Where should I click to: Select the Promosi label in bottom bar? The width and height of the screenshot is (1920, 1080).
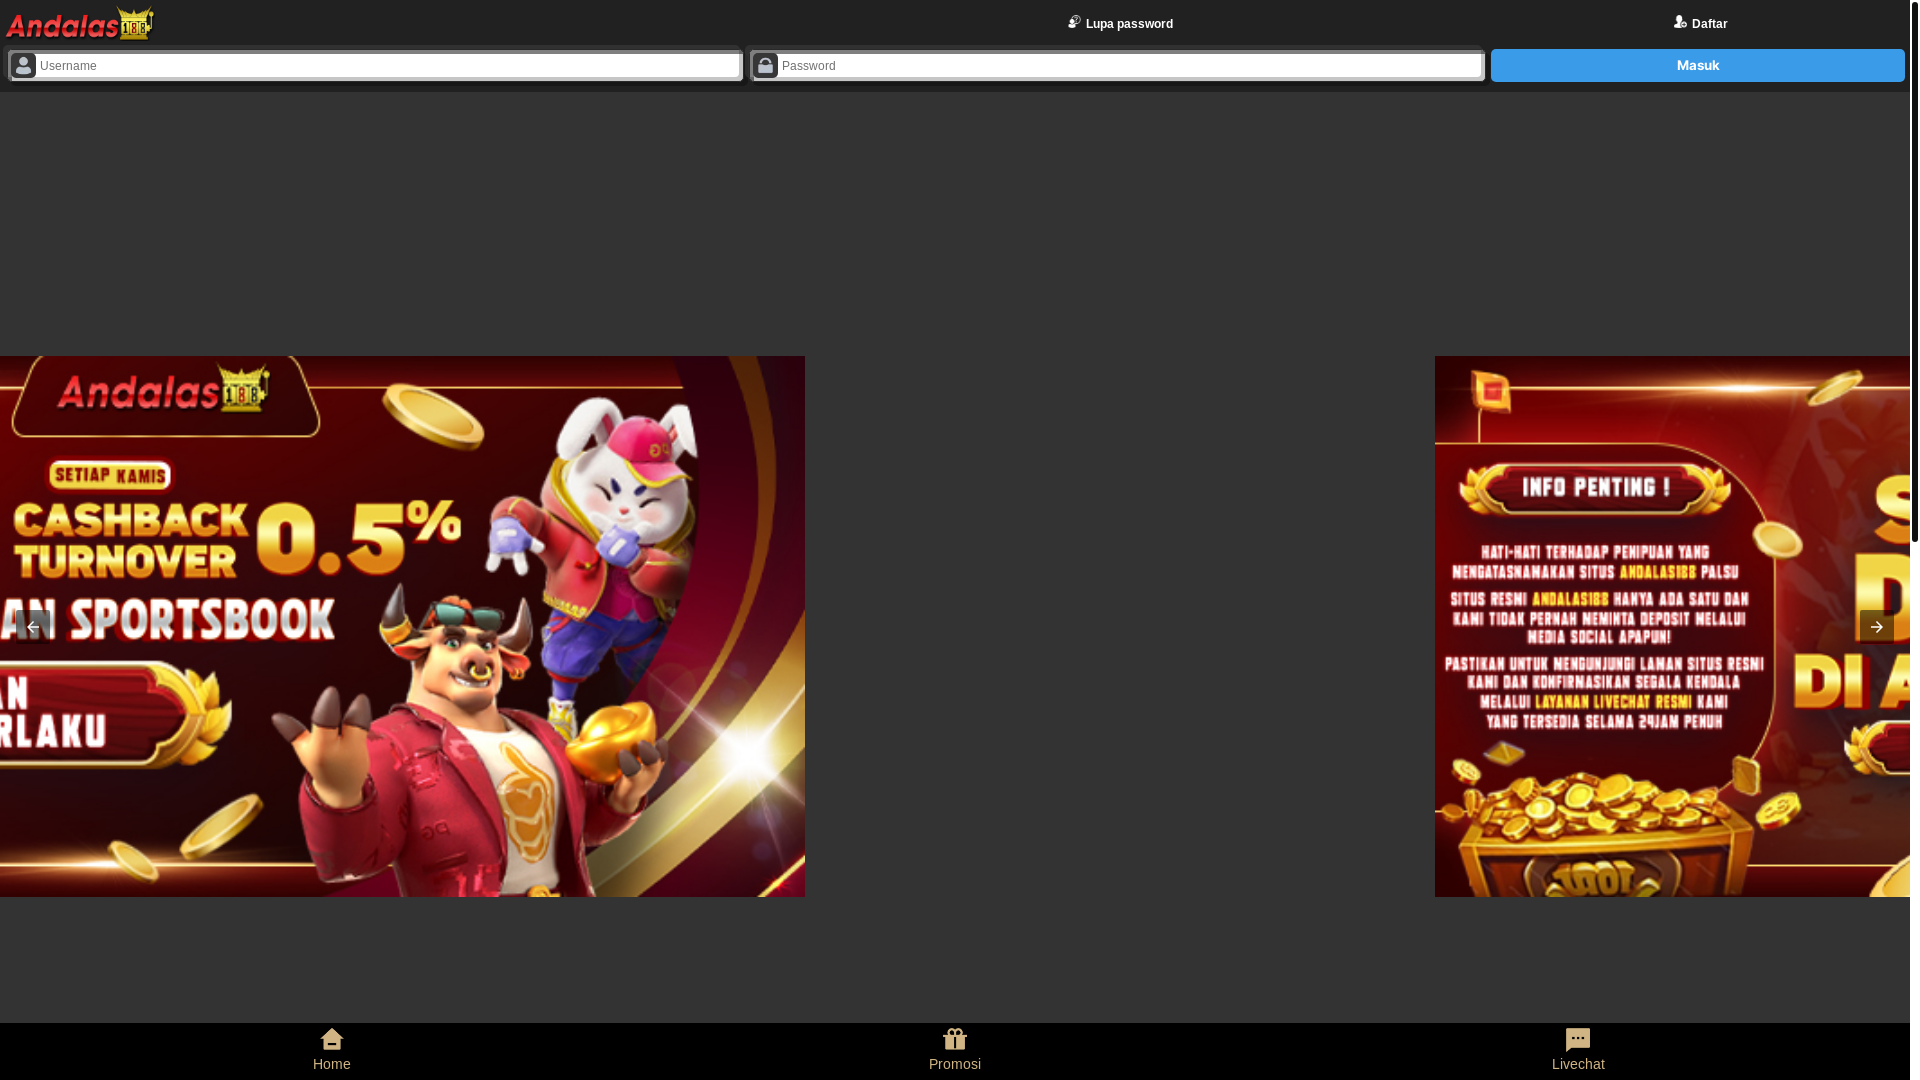click(x=955, y=1064)
